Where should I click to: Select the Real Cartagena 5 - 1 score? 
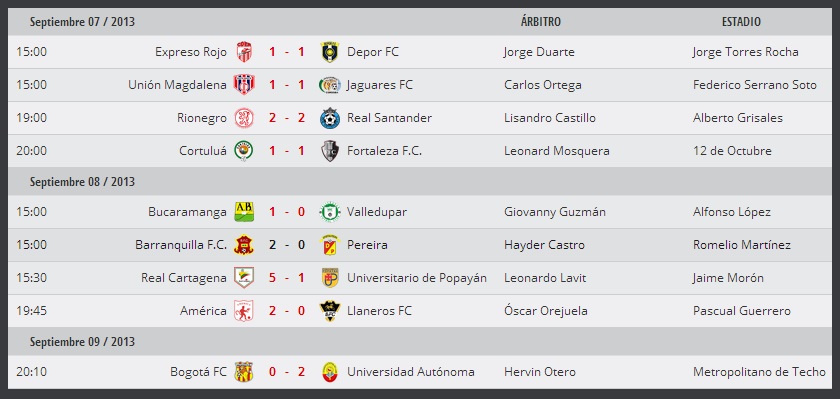point(287,278)
